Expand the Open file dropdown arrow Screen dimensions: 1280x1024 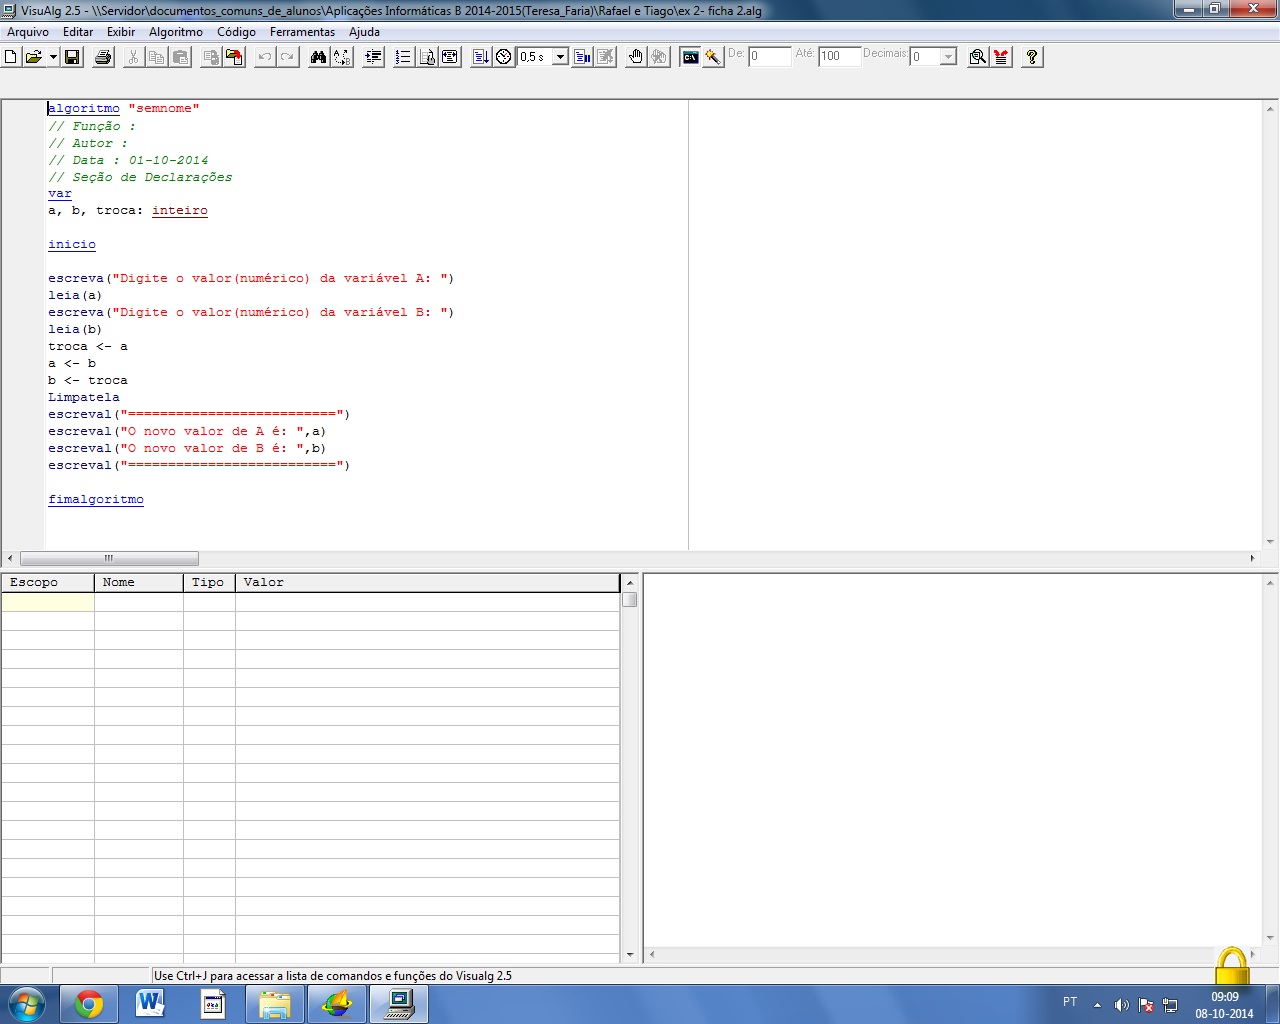click(53, 57)
